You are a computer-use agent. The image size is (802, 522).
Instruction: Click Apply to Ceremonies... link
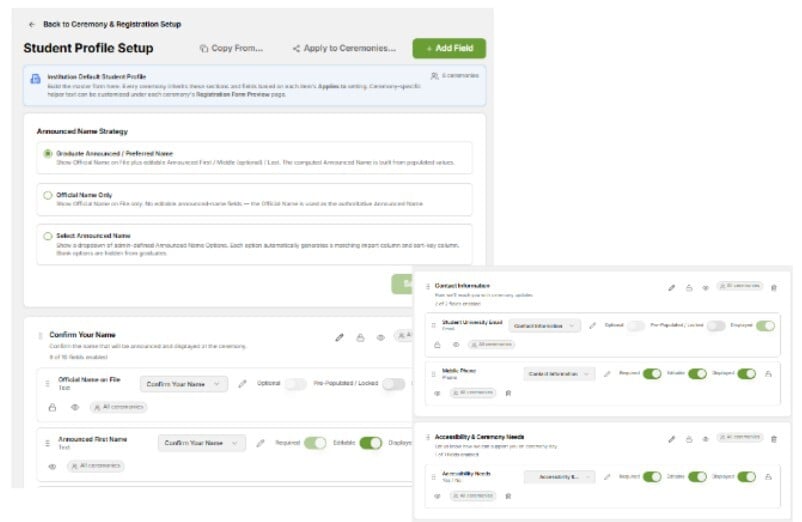pos(344,48)
